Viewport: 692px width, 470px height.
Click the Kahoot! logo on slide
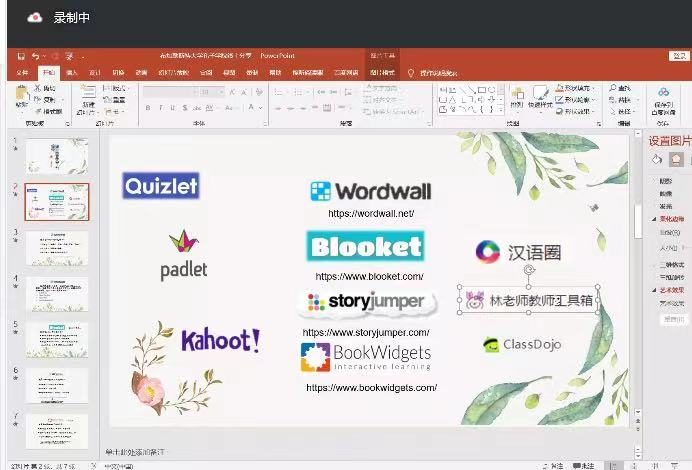point(220,340)
